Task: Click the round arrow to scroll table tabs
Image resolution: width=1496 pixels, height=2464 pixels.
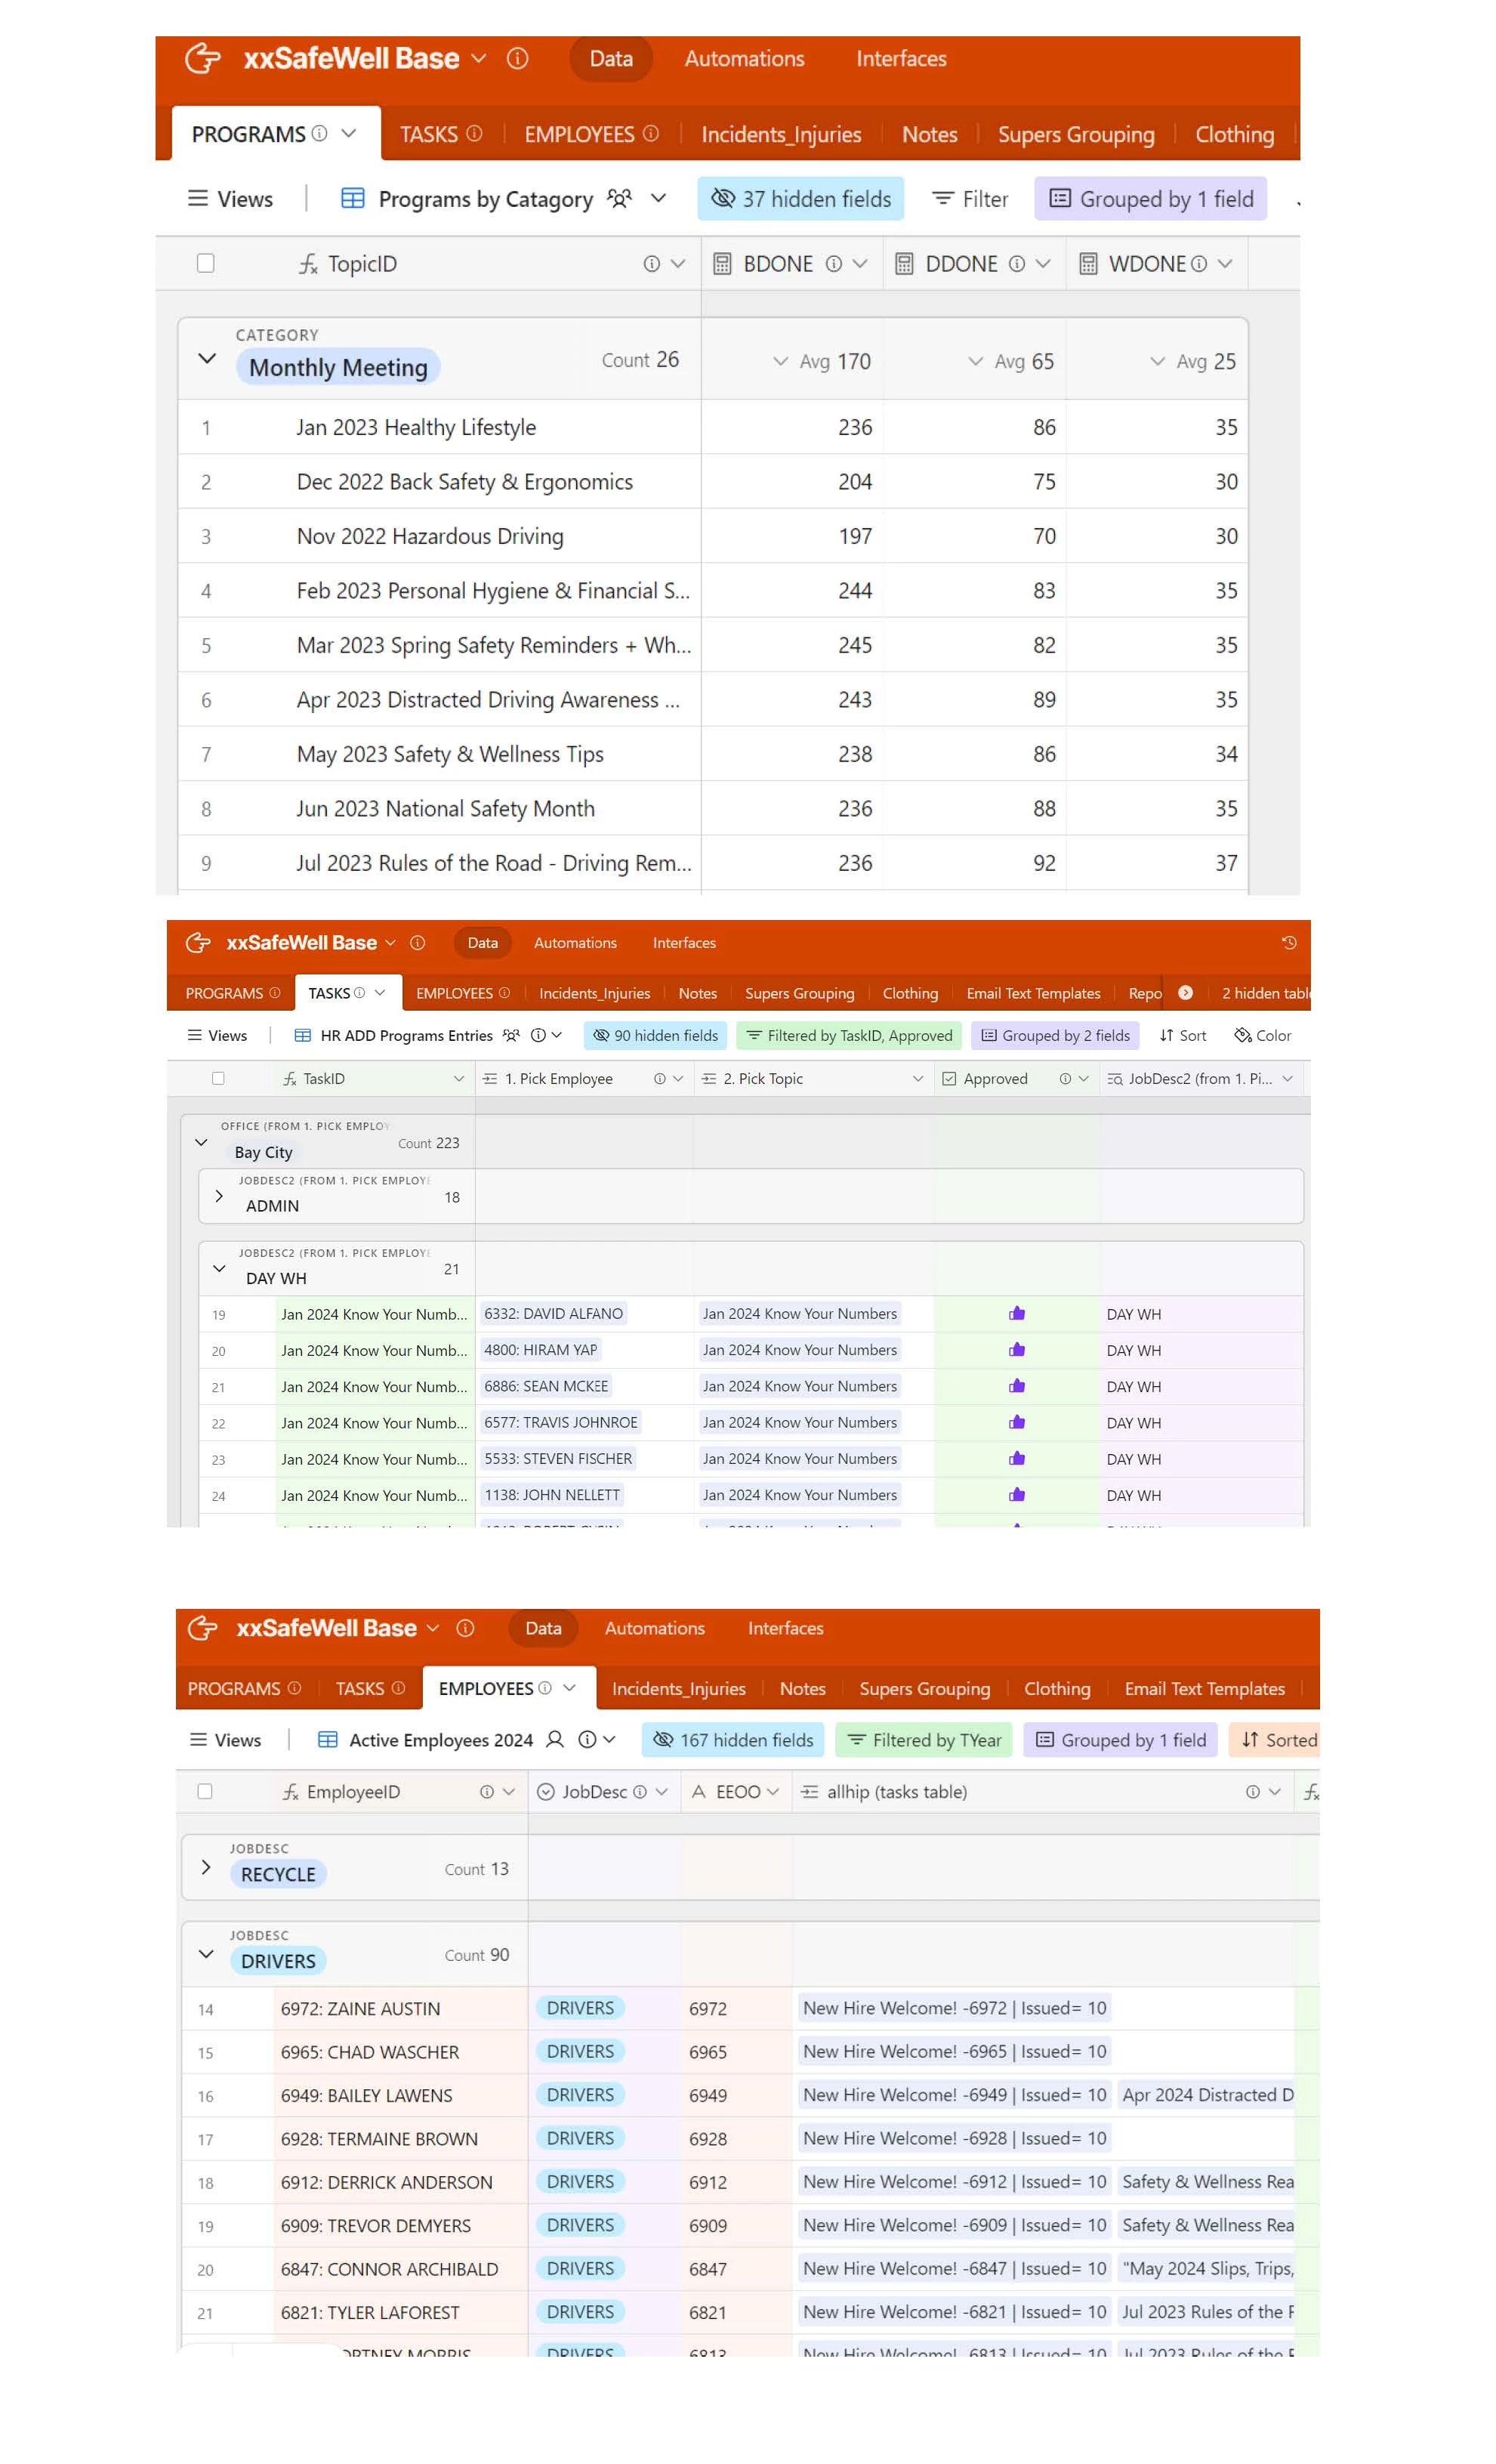Action: (x=1185, y=993)
